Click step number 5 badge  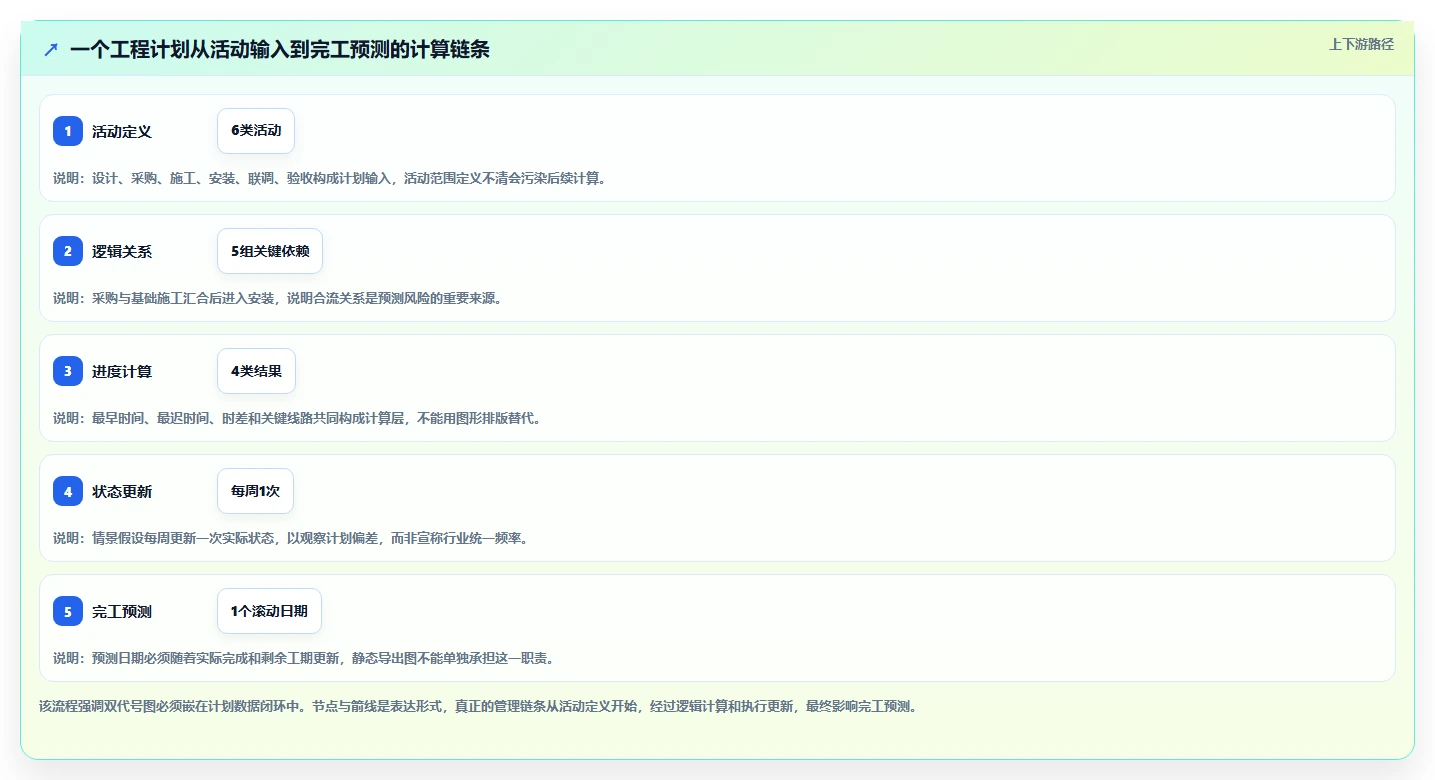click(68, 611)
